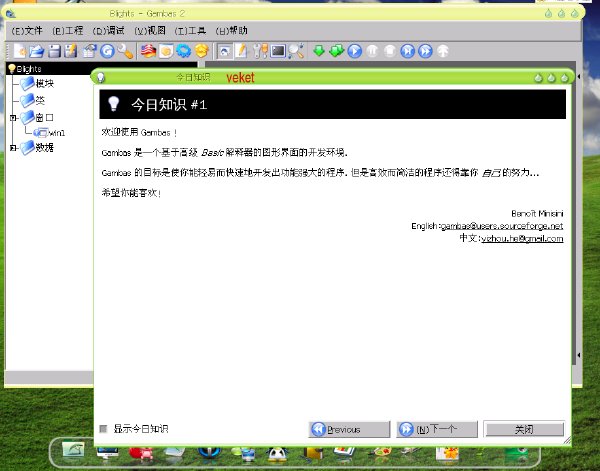This screenshot has width=600, height=471.
Task: Click the panda icon in the dock
Action: [277, 454]
